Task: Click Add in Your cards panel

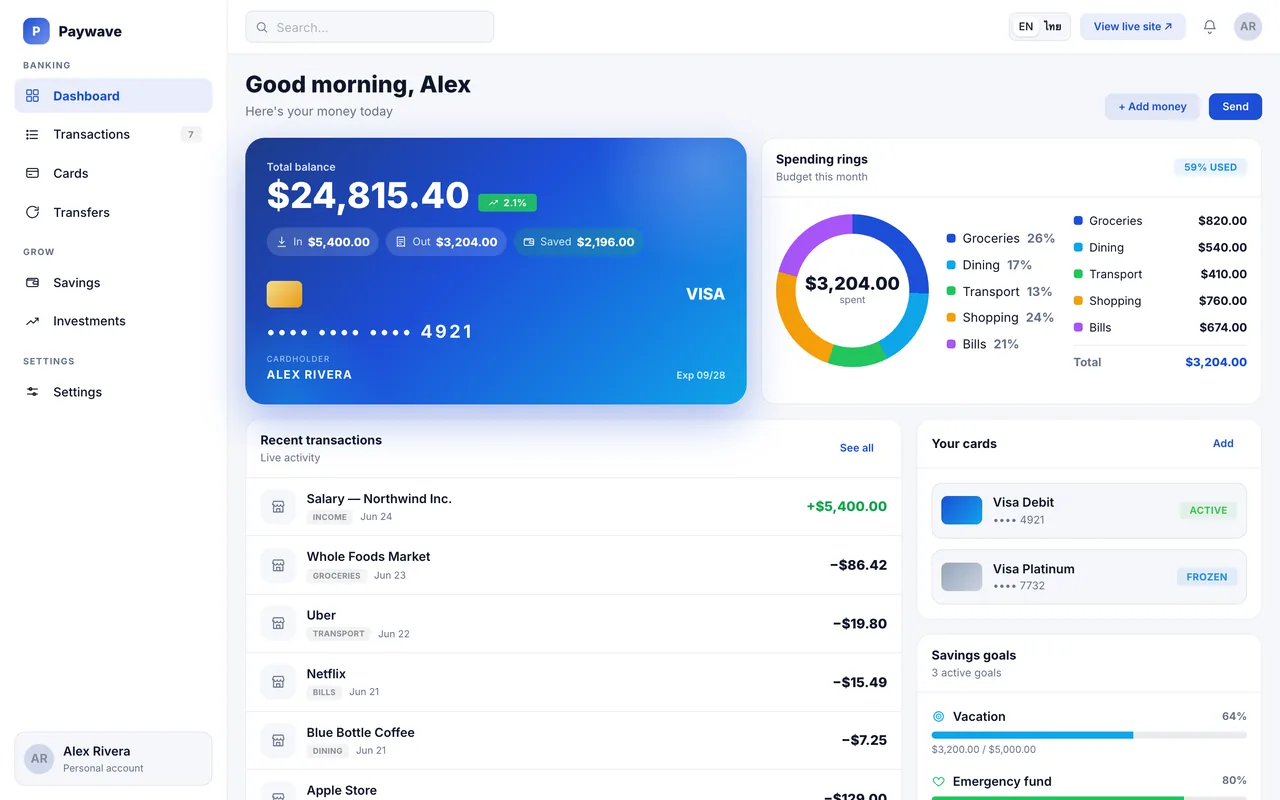Action: pos(1223,443)
